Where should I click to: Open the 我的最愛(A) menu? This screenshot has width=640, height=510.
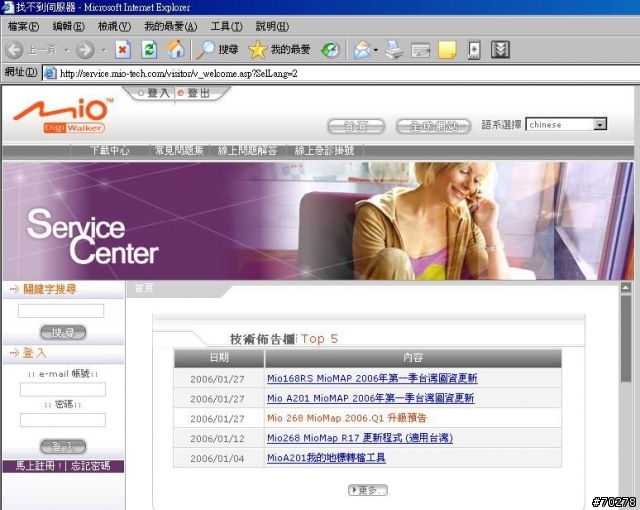[171, 27]
